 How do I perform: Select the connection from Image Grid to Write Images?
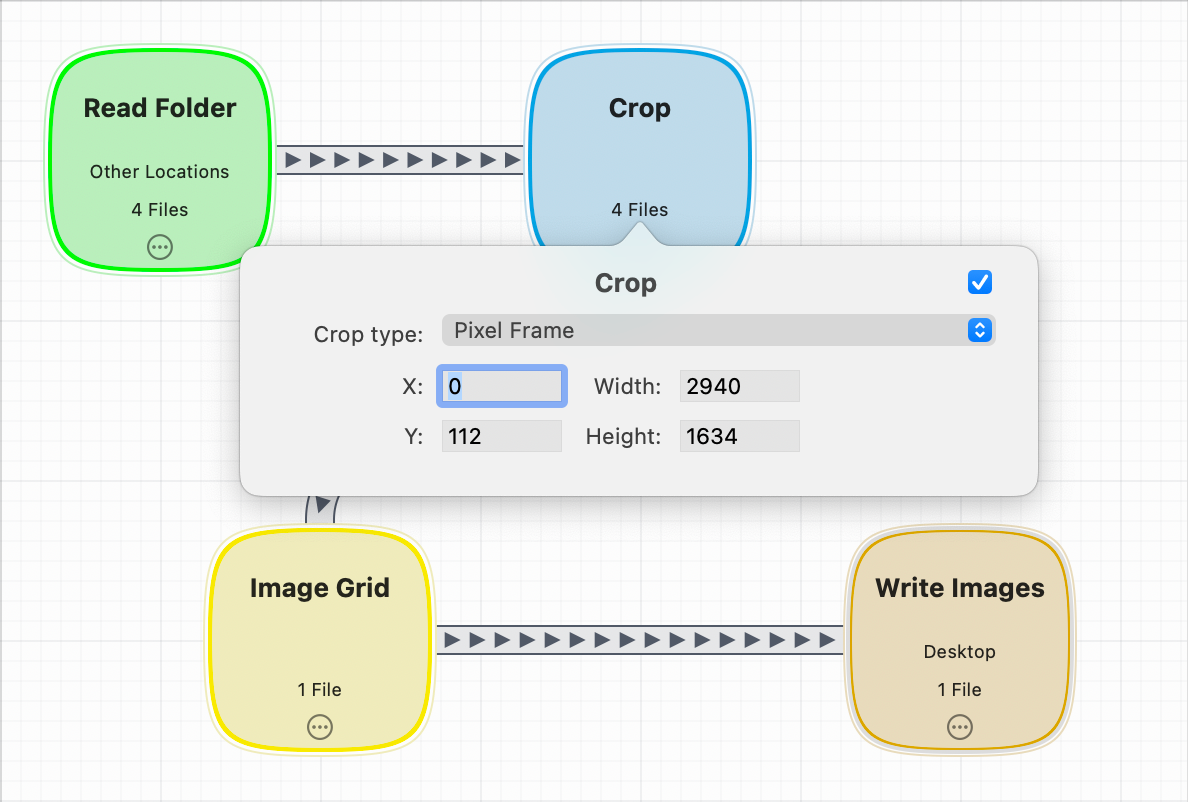pyautogui.click(x=639, y=640)
